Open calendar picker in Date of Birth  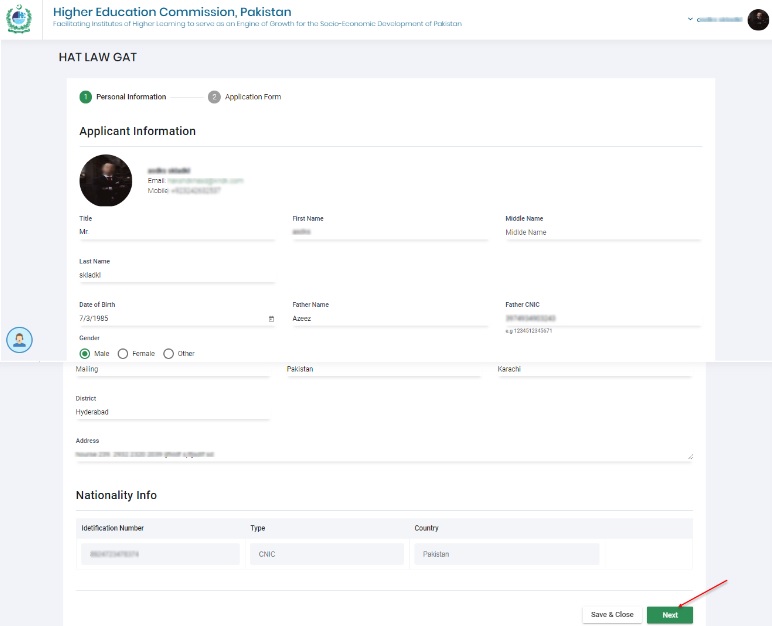271,319
